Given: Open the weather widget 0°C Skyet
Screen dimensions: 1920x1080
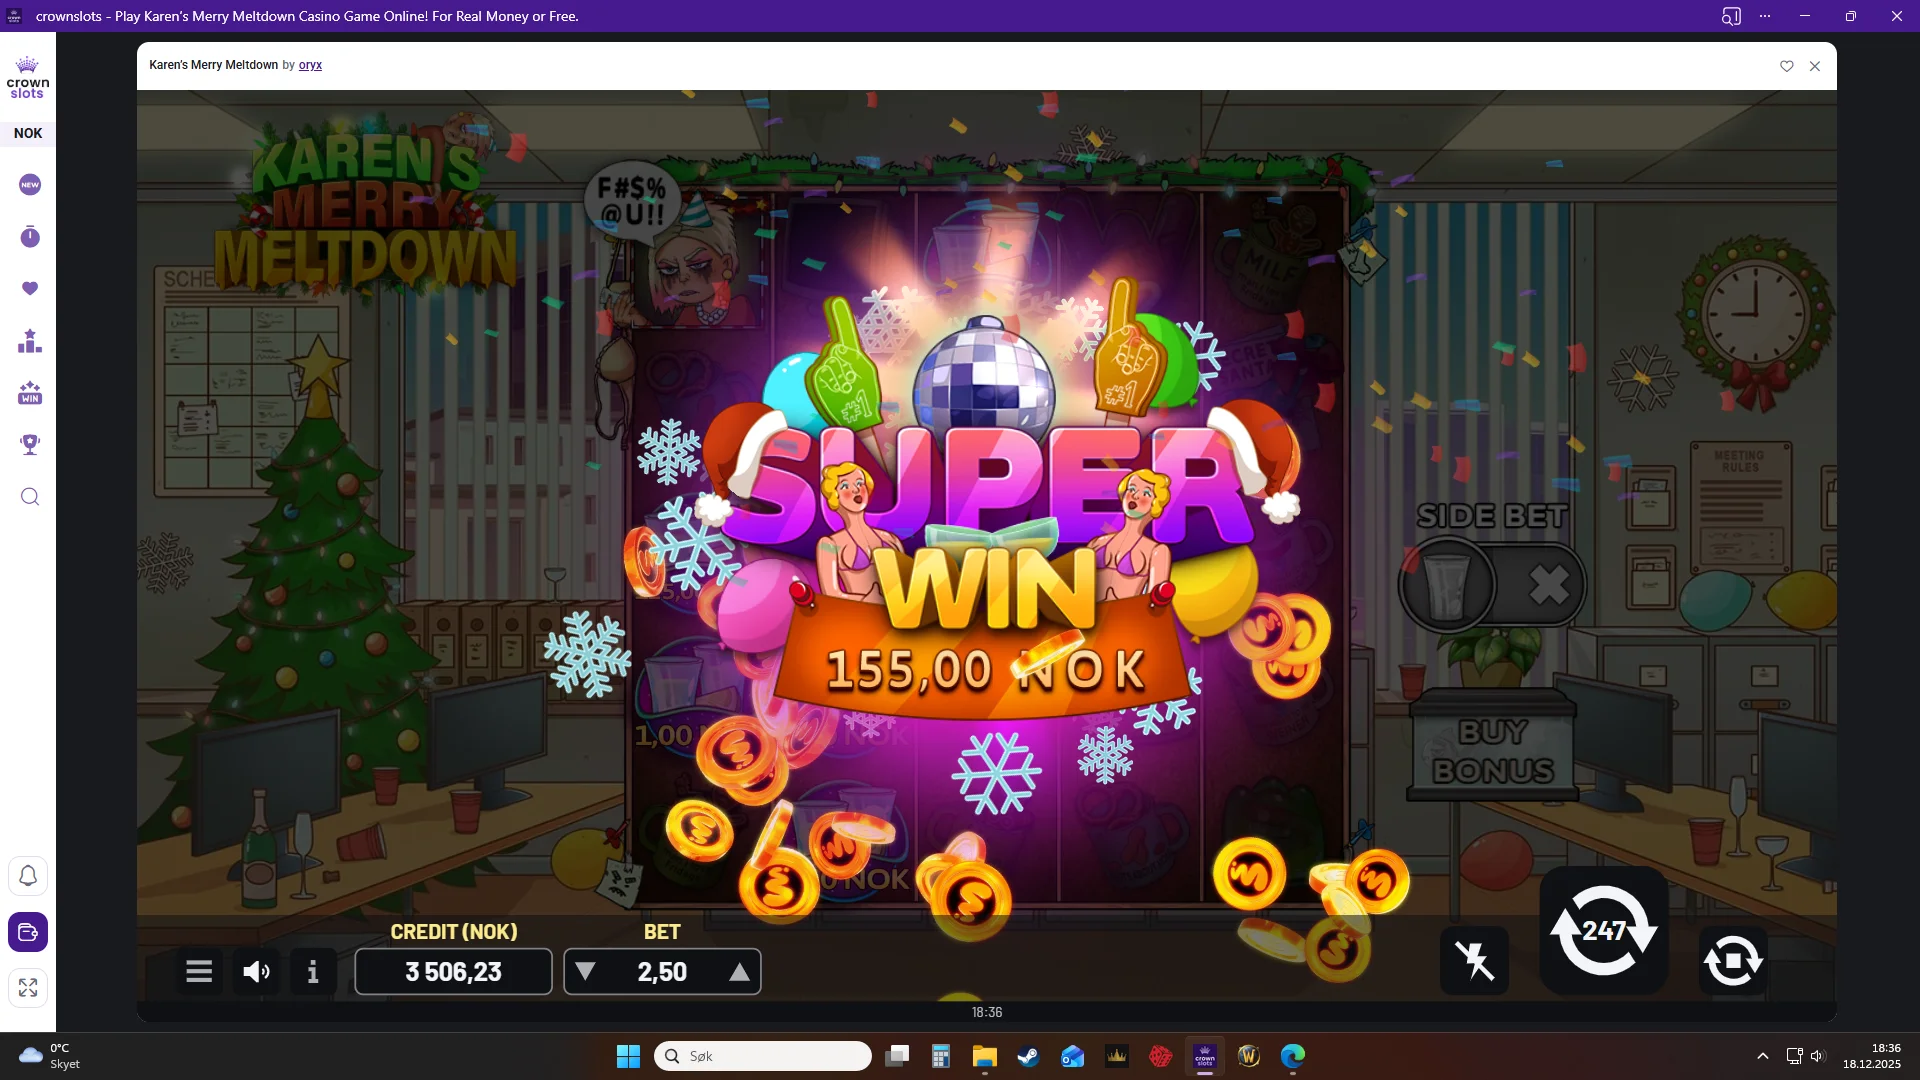Looking at the screenshot, I should pos(50,1056).
